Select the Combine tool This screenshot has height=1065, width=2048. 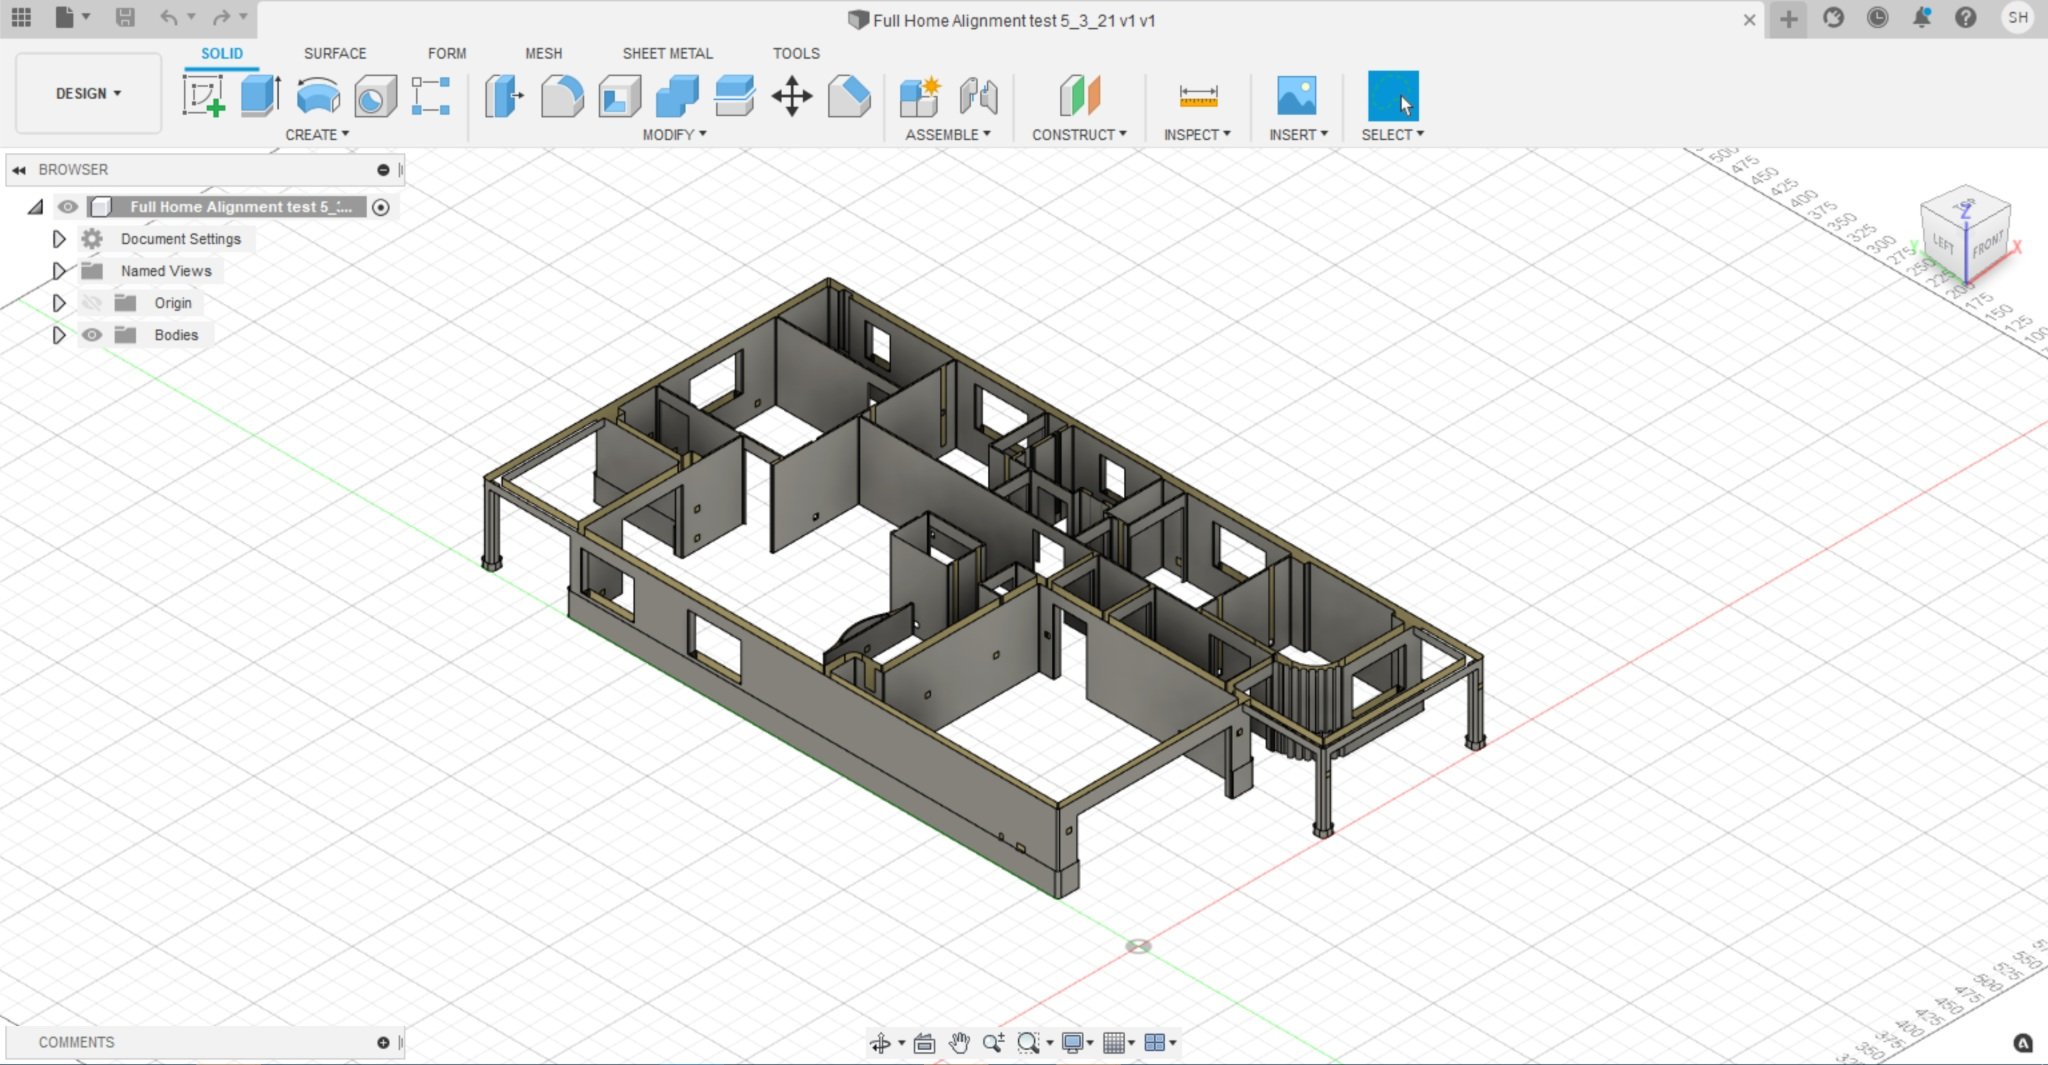pyautogui.click(x=677, y=96)
